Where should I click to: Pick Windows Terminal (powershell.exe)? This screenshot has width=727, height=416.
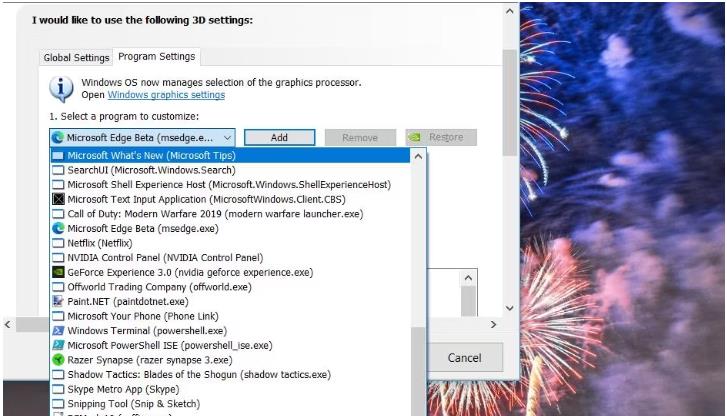230,331
